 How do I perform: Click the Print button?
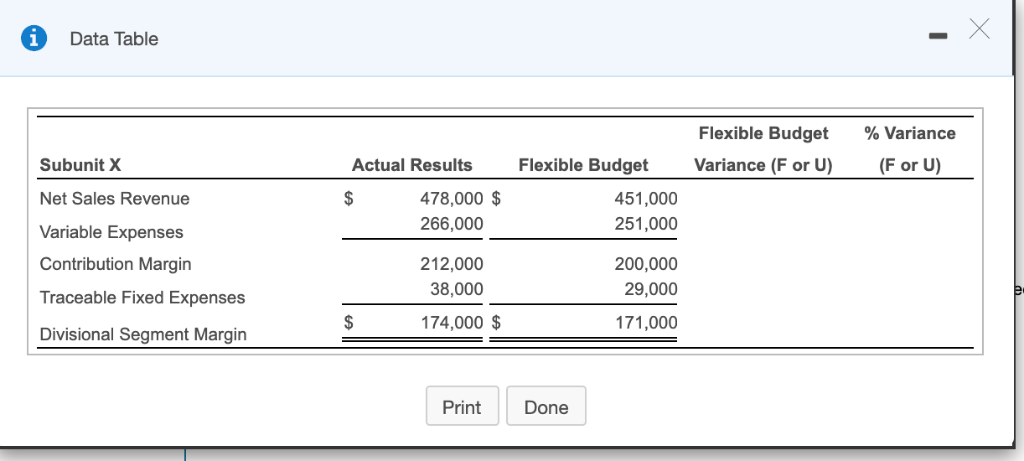pyautogui.click(x=462, y=406)
